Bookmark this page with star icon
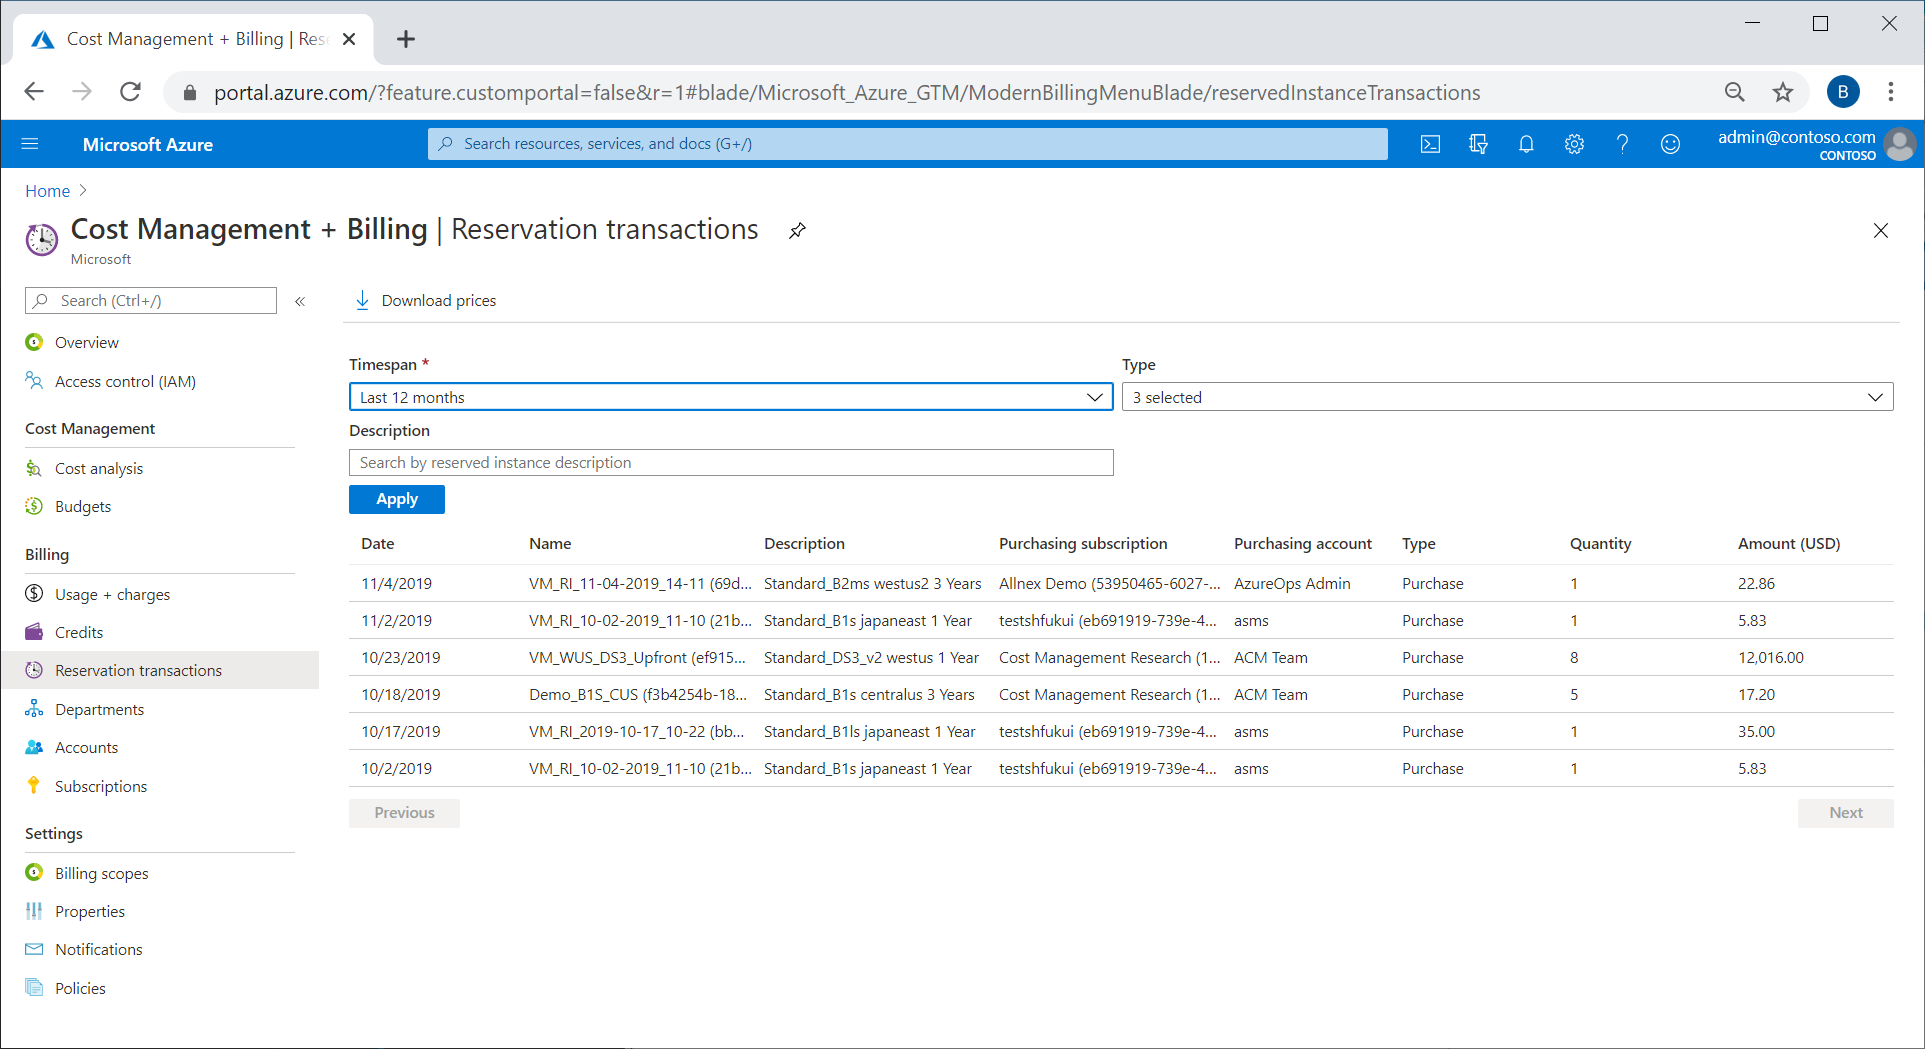Image resolution: width=1925 pixels, height=1049 pixels. point(1783,92)
